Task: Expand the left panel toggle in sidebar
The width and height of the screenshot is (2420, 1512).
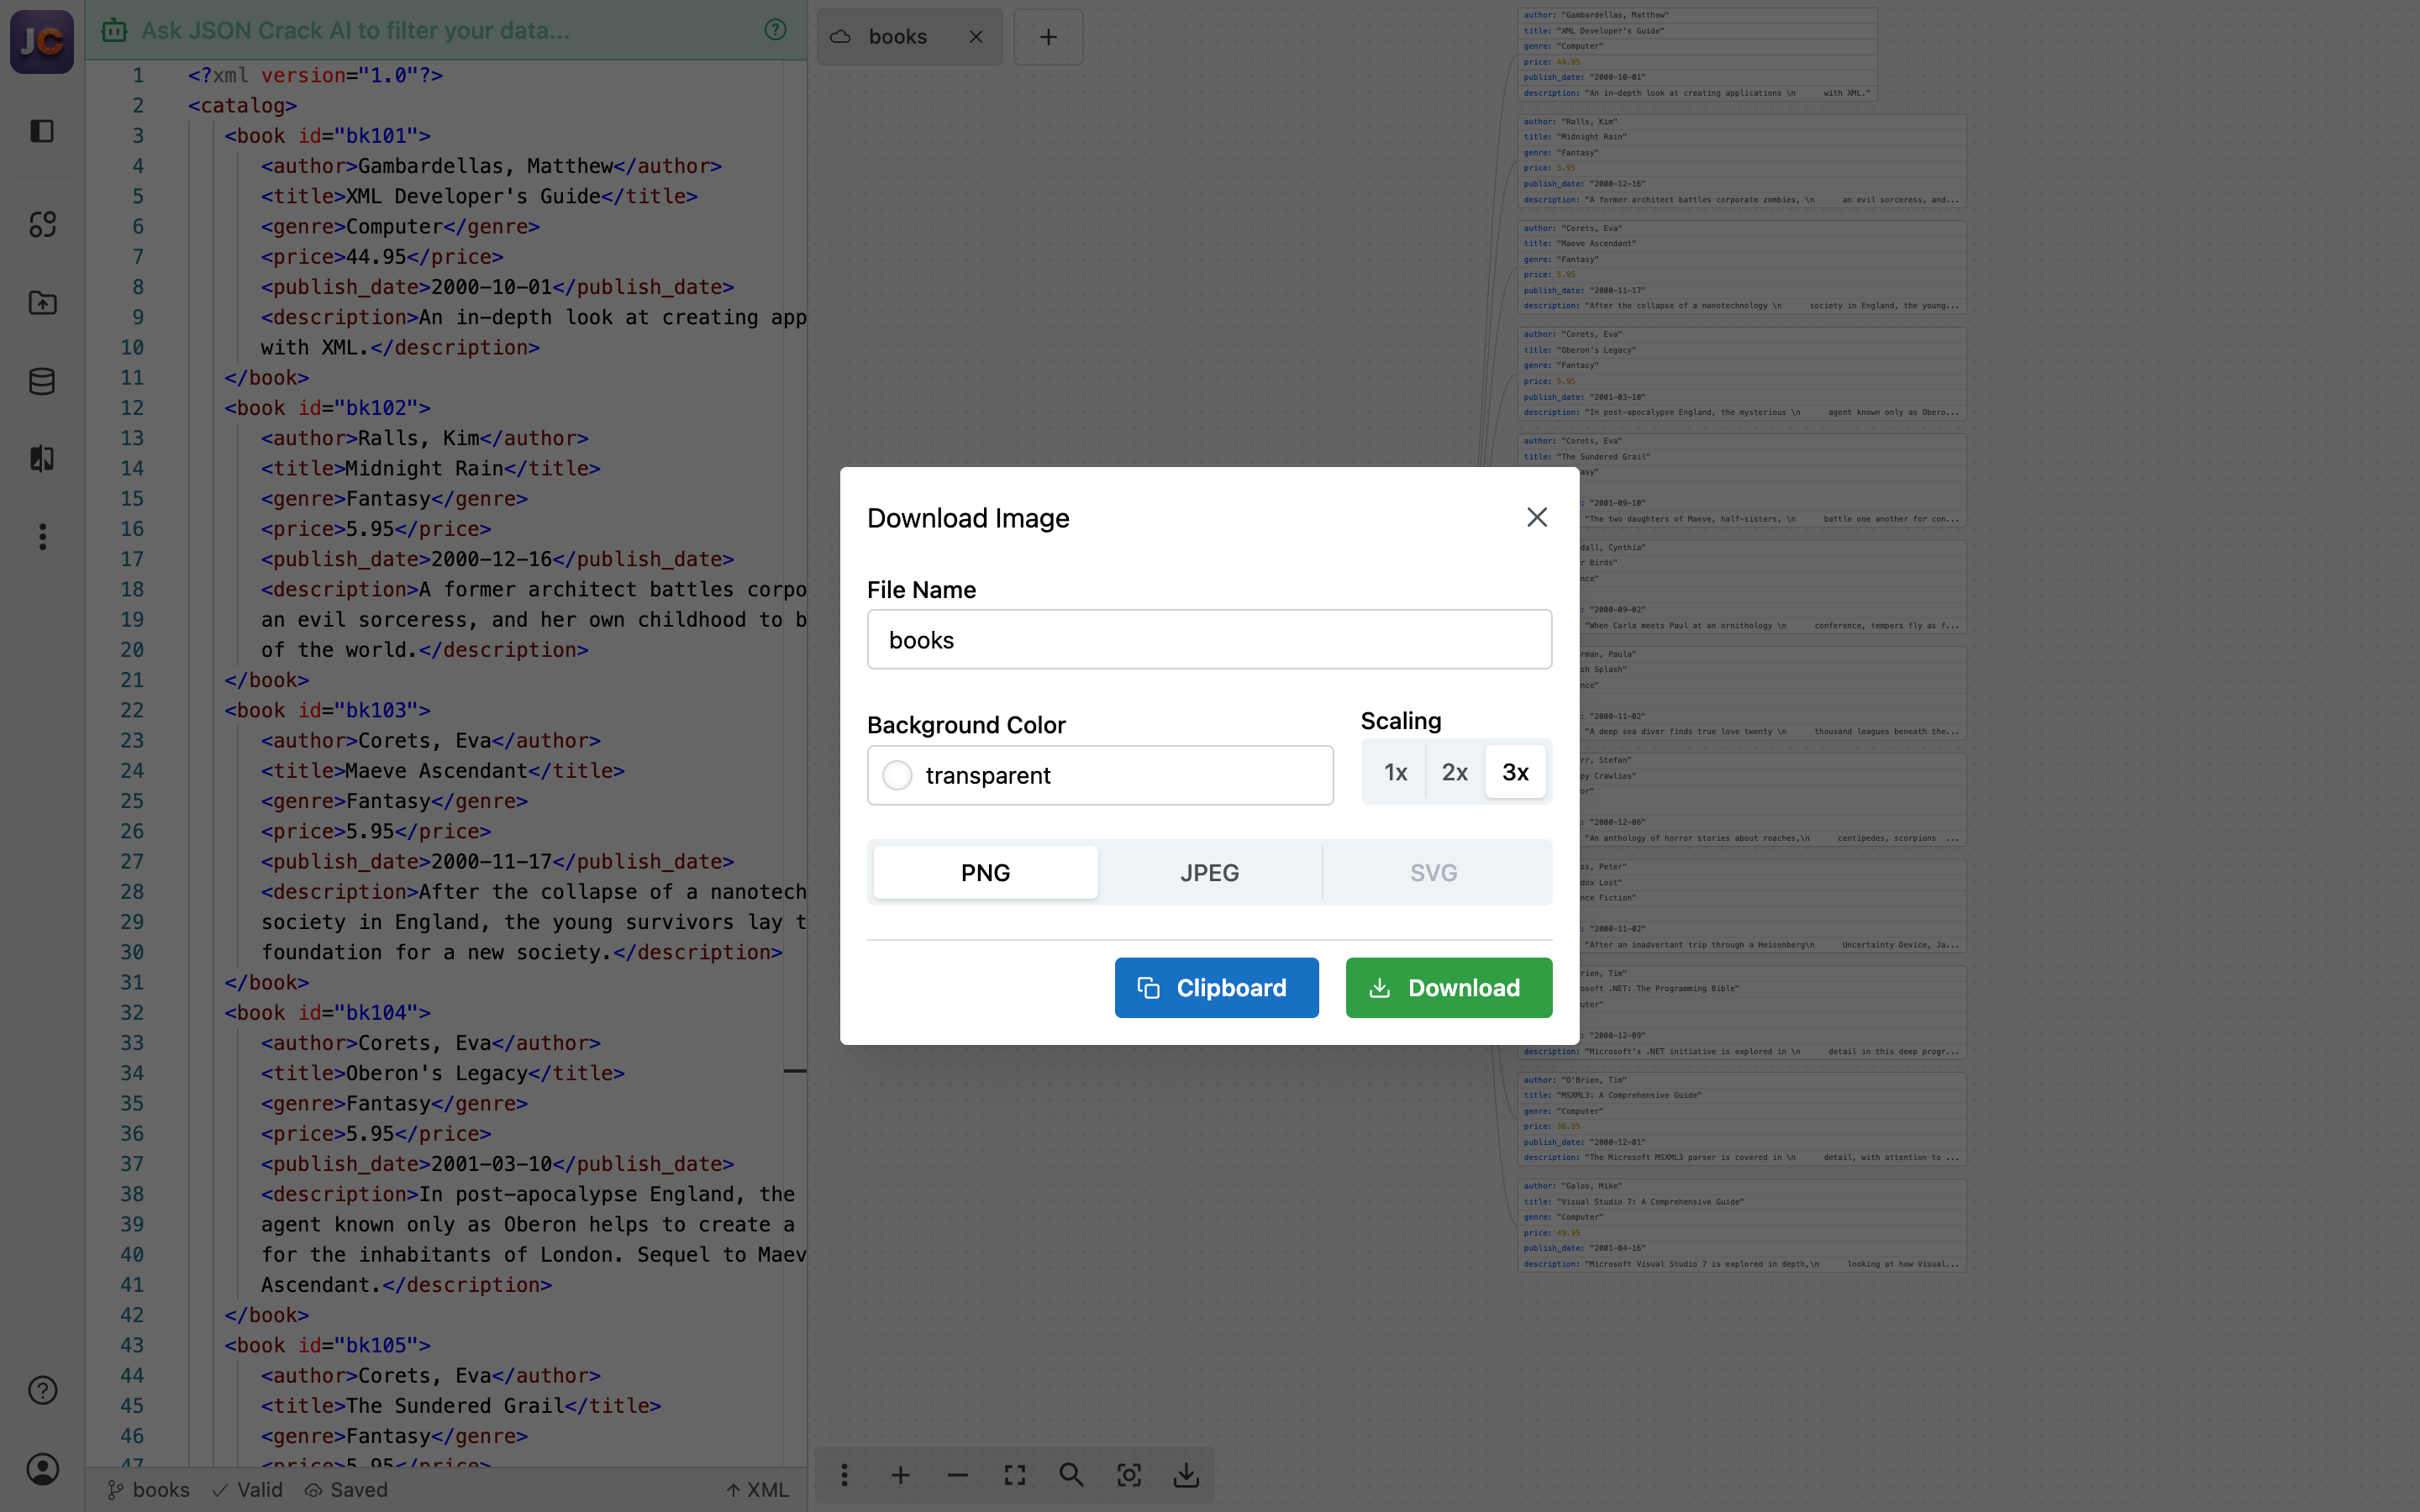Action: point(42,131)
